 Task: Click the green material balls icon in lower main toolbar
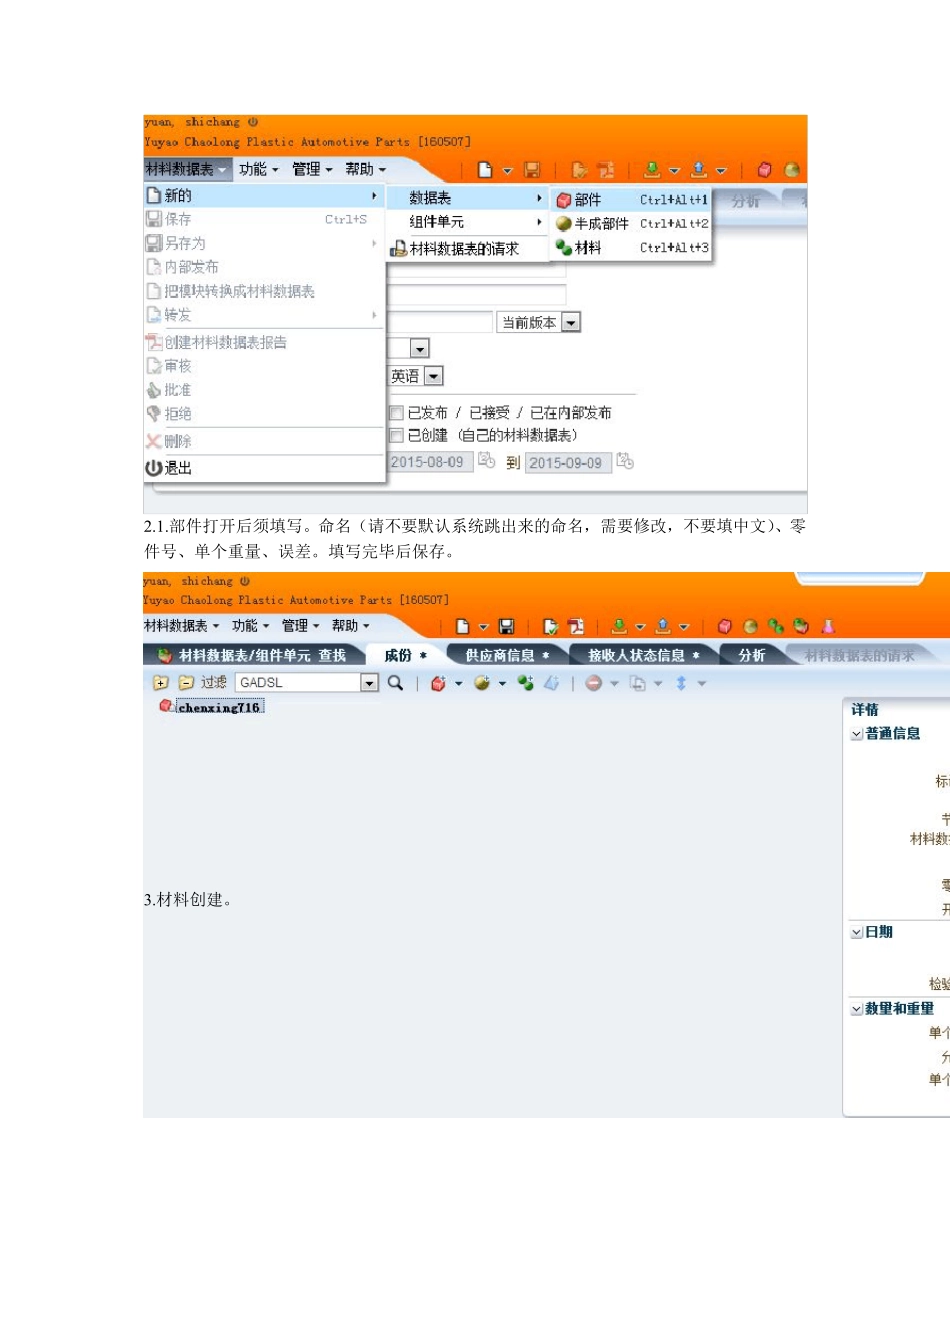776,627
